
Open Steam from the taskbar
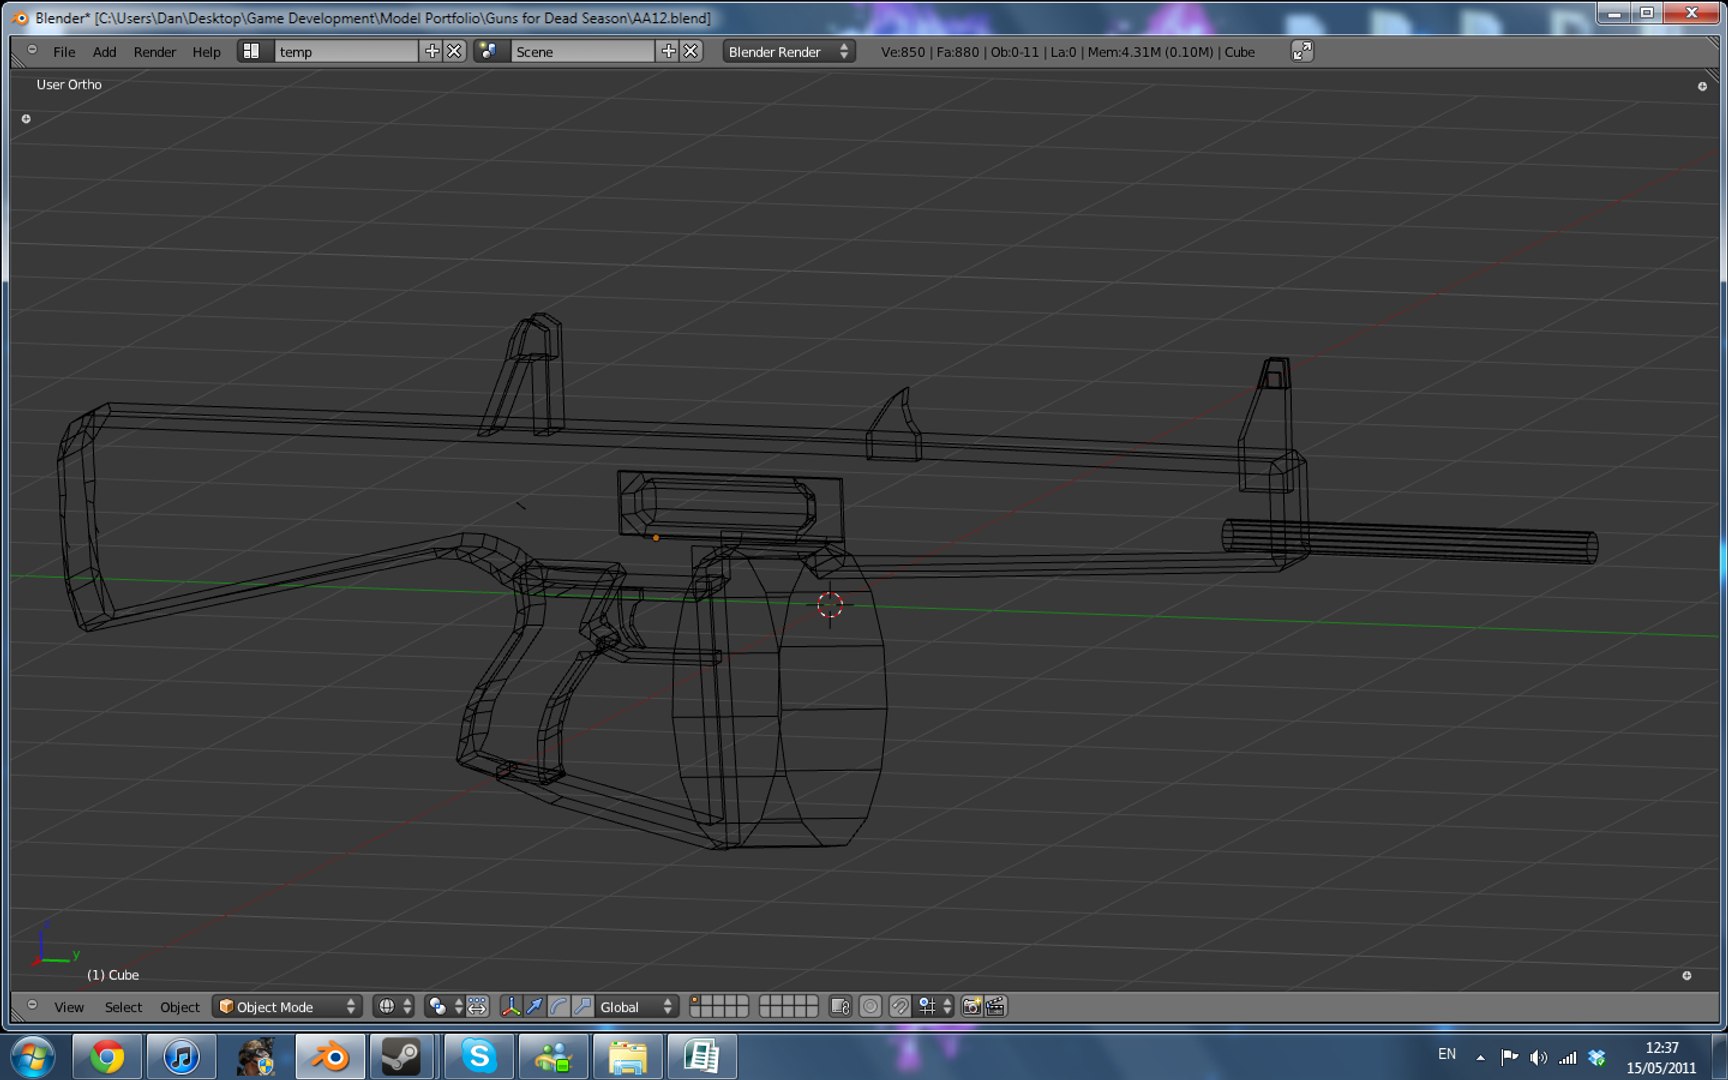[x=401, y=1056]
